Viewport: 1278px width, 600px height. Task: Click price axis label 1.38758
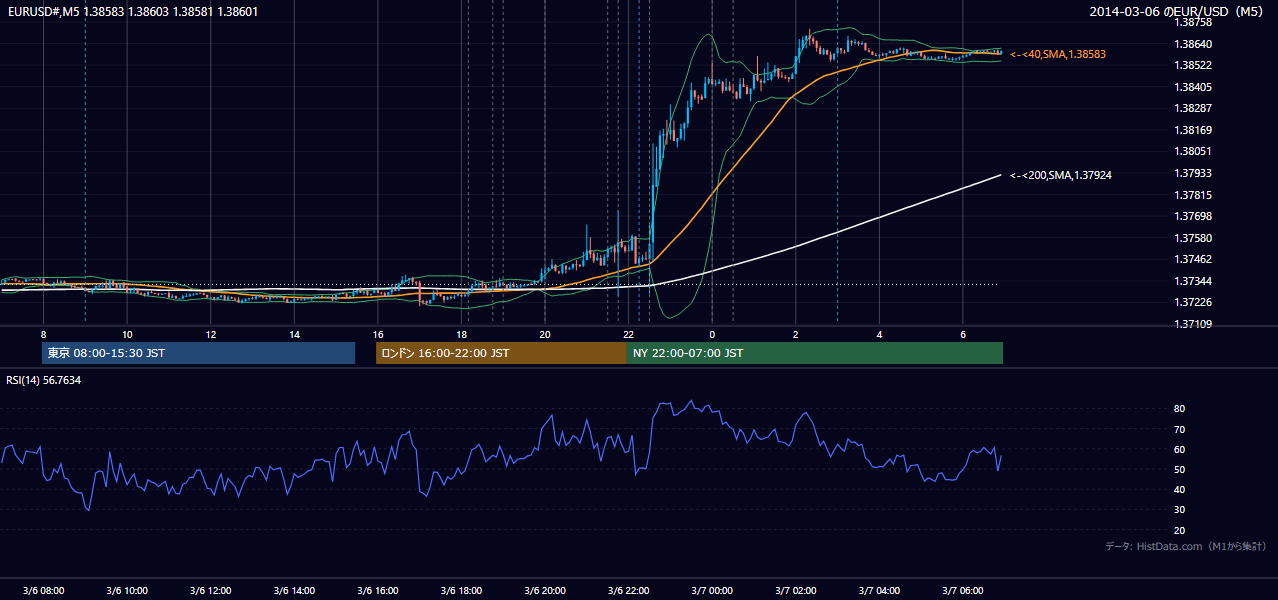(1192, 22)
